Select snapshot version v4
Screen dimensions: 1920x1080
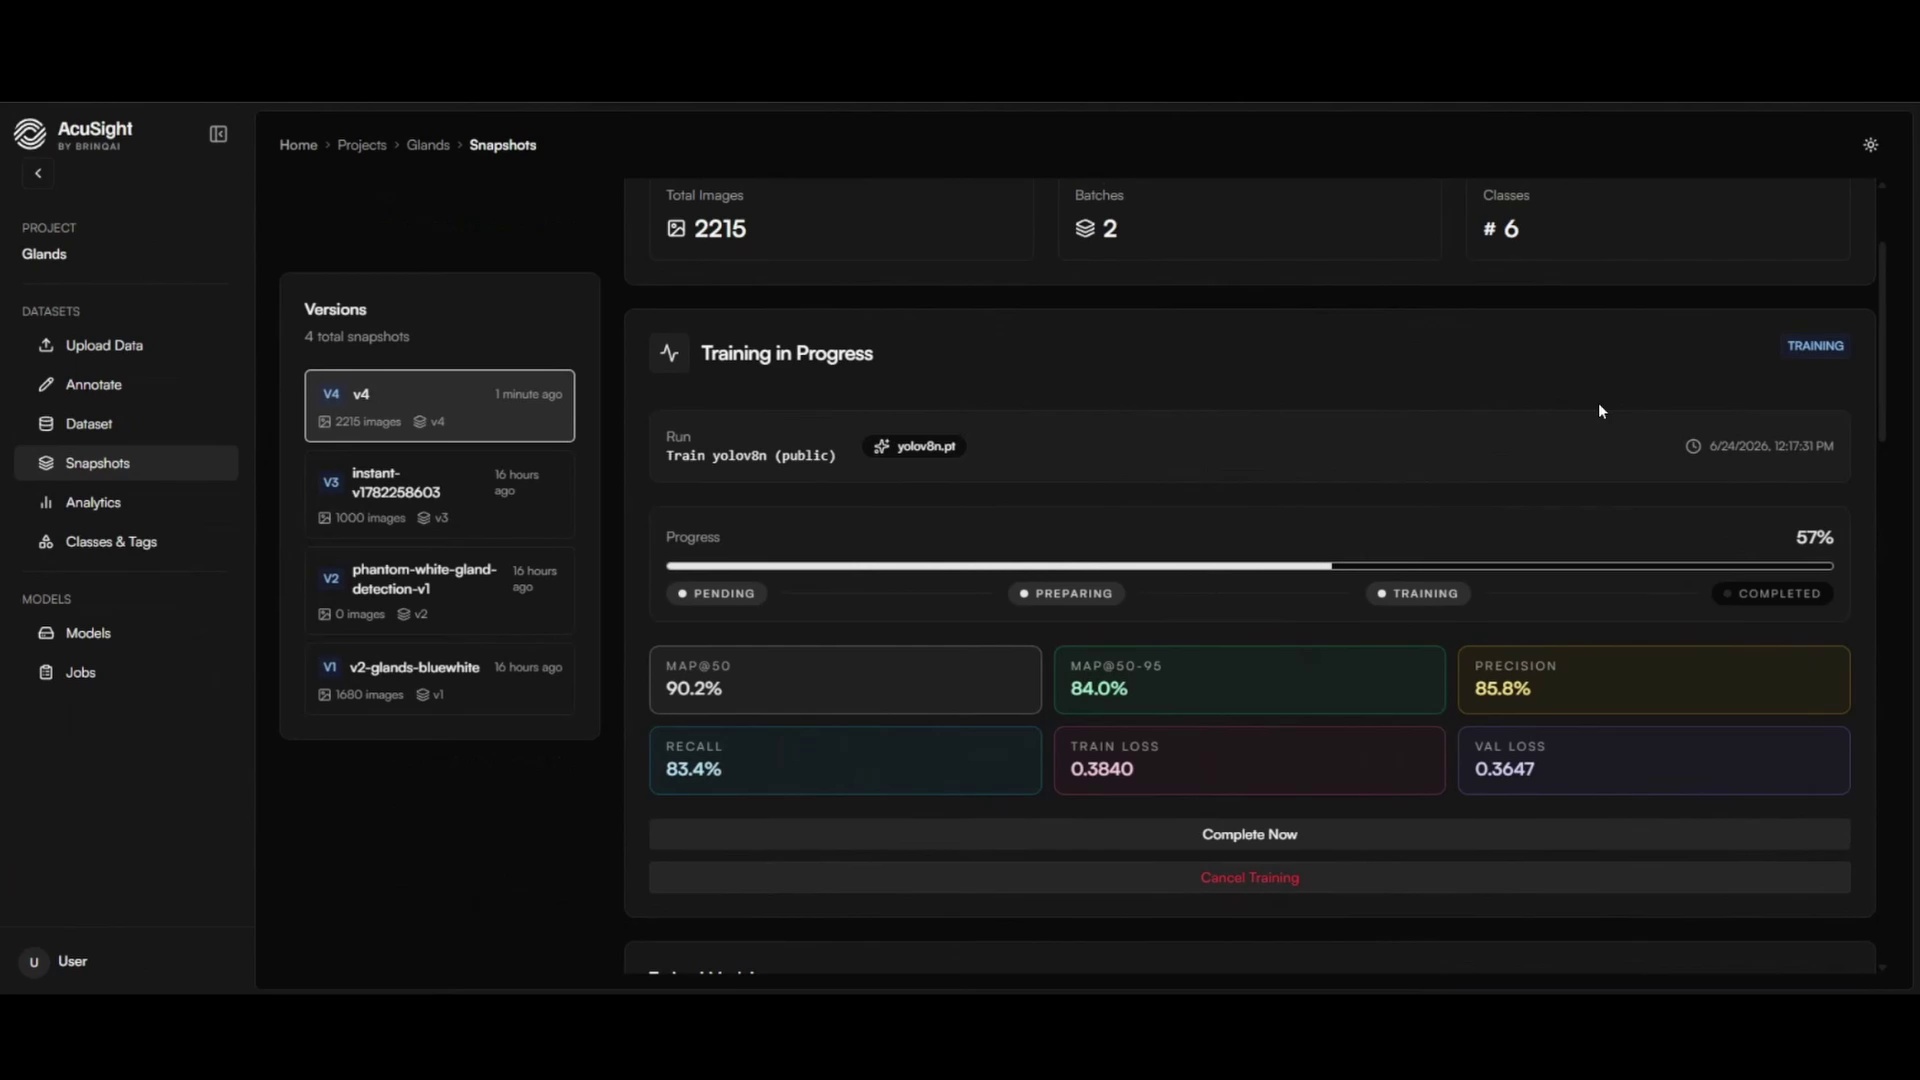440,406
